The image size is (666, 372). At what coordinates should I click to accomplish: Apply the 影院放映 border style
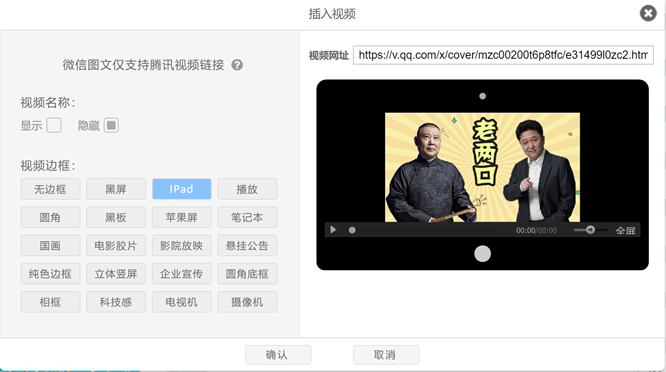181,245
